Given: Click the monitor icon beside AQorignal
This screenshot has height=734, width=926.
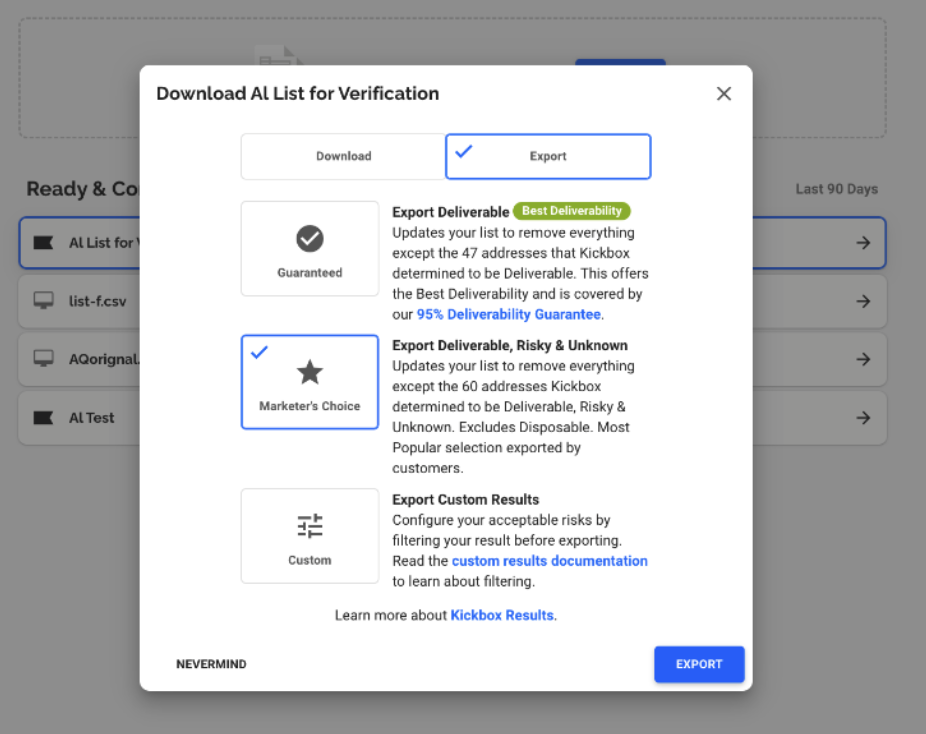Looking at the screenshot, I should coord(43,358).
